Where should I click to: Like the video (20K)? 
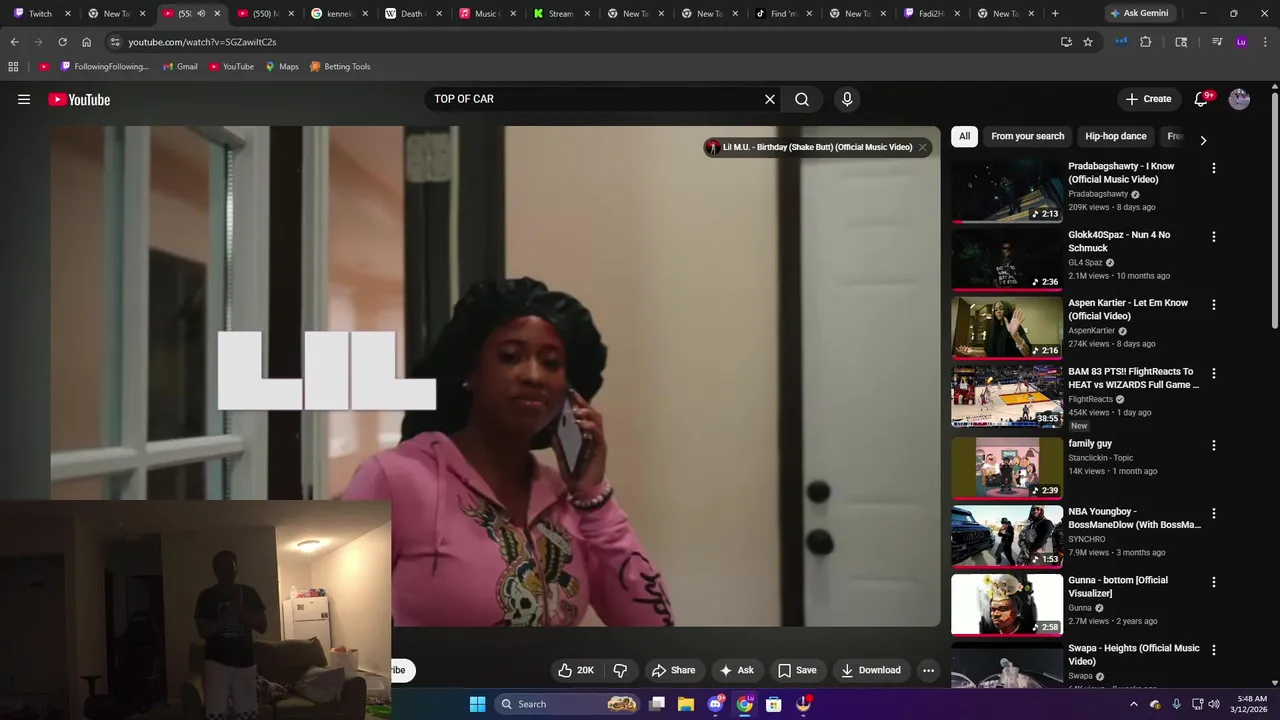(576, 670)
